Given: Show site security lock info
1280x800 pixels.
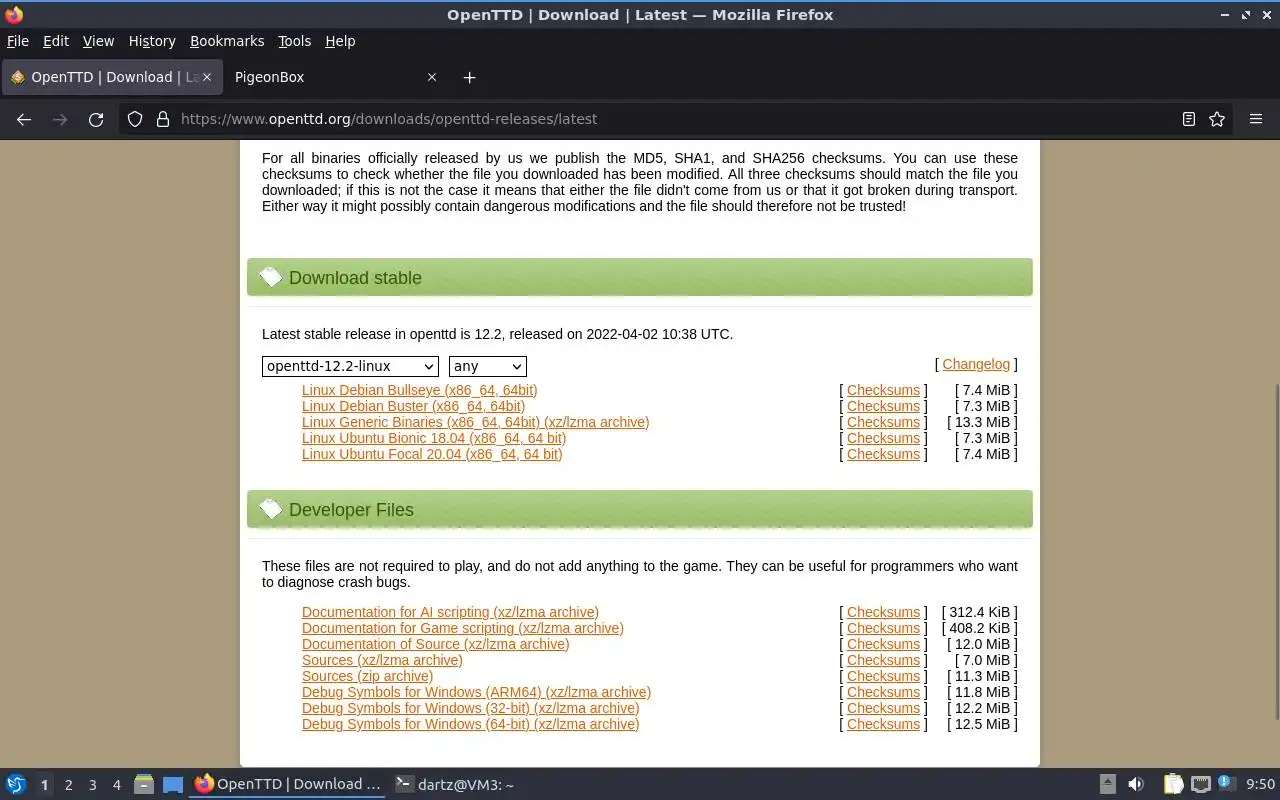Looking at the screenshot, I should click(163, 119).
